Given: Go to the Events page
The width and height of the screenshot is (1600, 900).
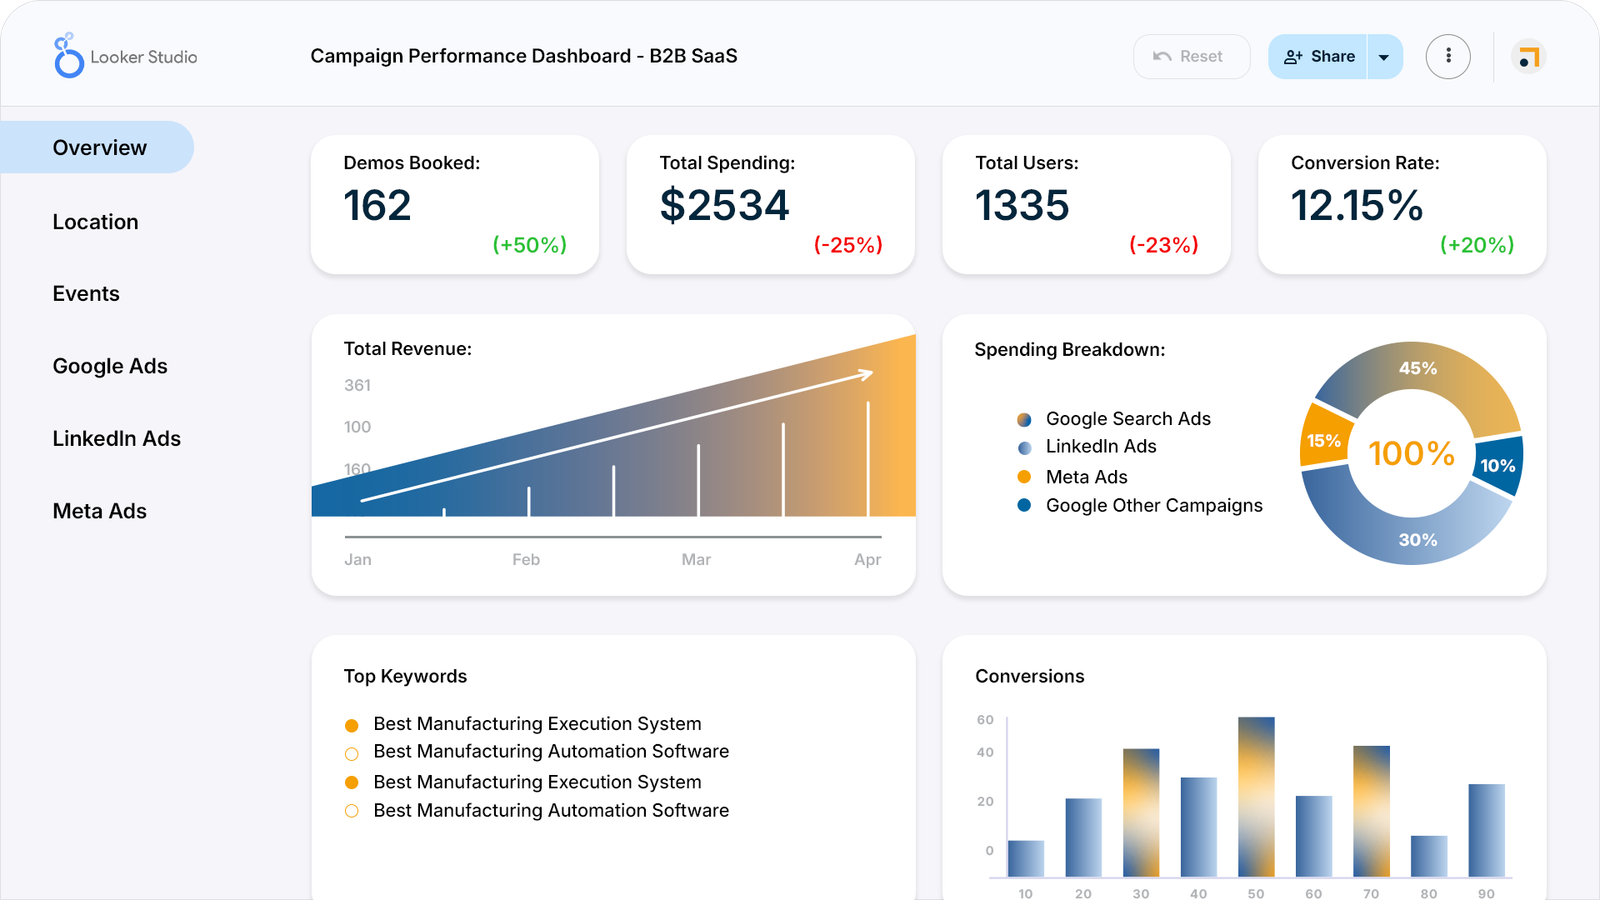Looking at the screenshot, I should point(86,294).
